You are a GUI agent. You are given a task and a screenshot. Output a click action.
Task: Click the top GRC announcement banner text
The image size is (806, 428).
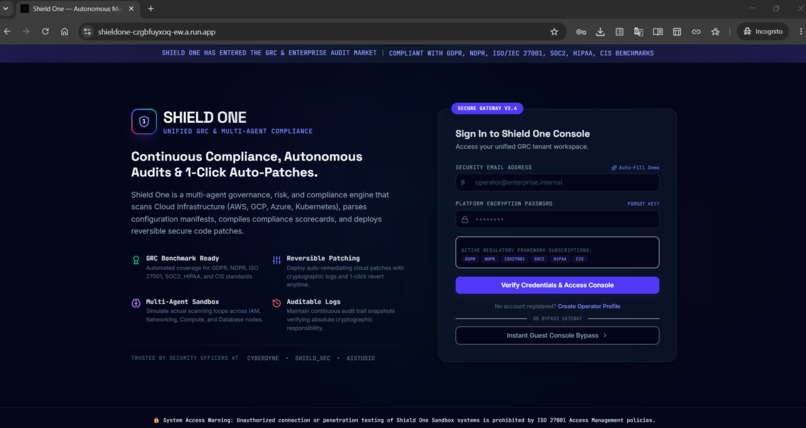tap(408, 53)
